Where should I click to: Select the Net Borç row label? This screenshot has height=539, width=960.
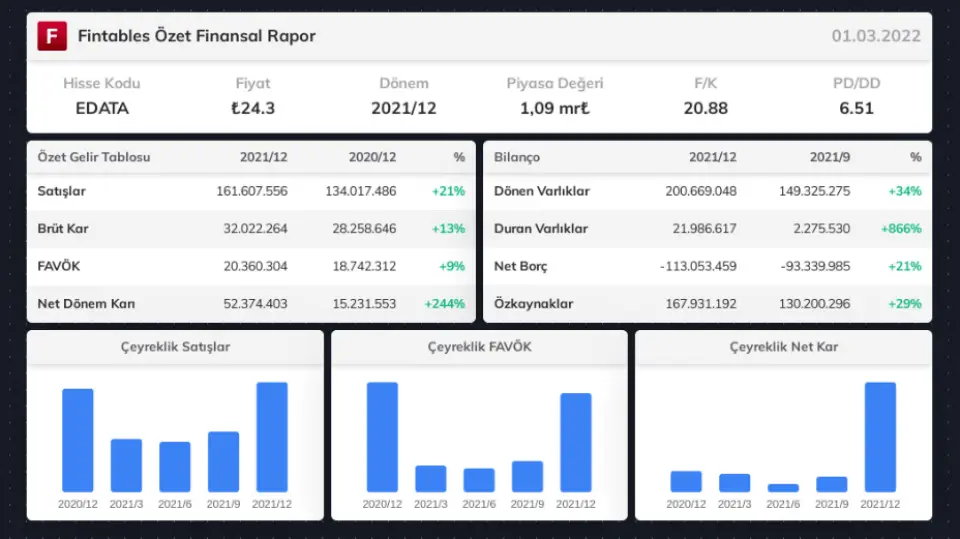click(x=521, y=267)
